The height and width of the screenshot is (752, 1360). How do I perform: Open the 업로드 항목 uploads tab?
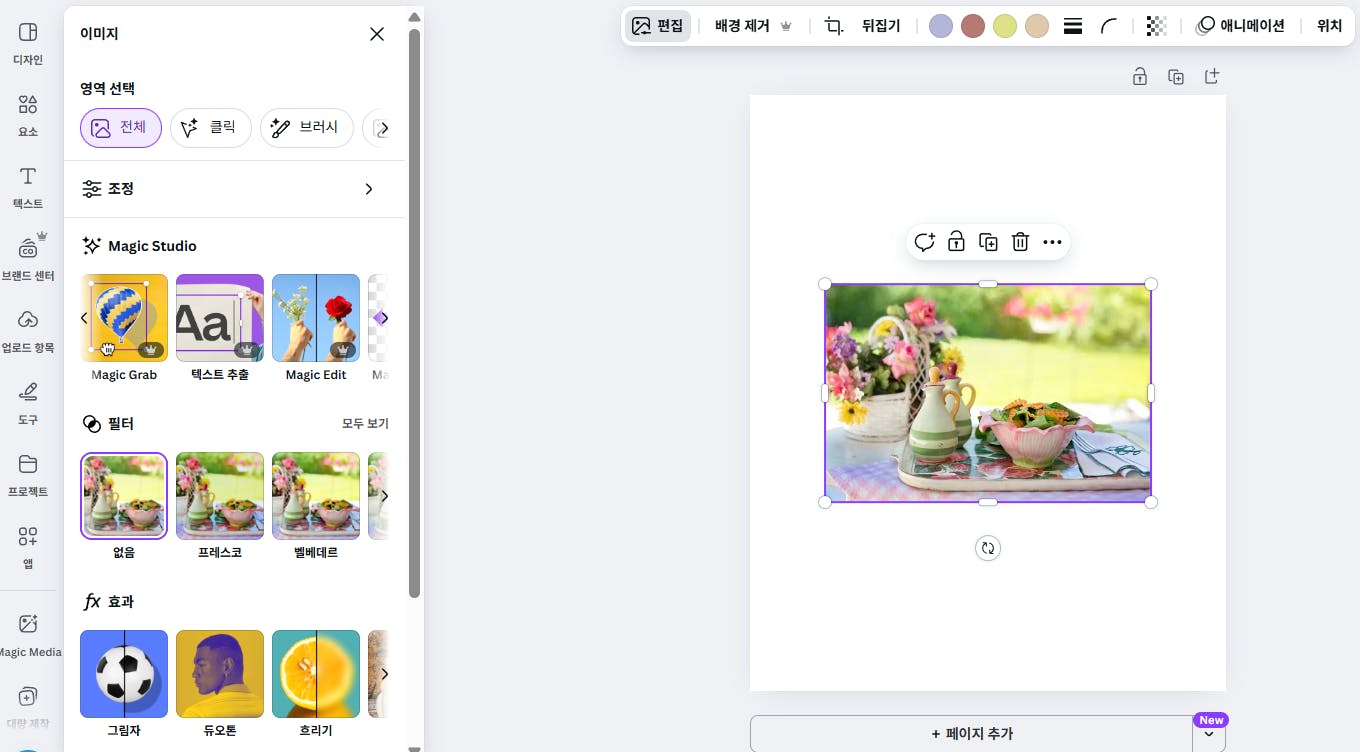point(28,332)
